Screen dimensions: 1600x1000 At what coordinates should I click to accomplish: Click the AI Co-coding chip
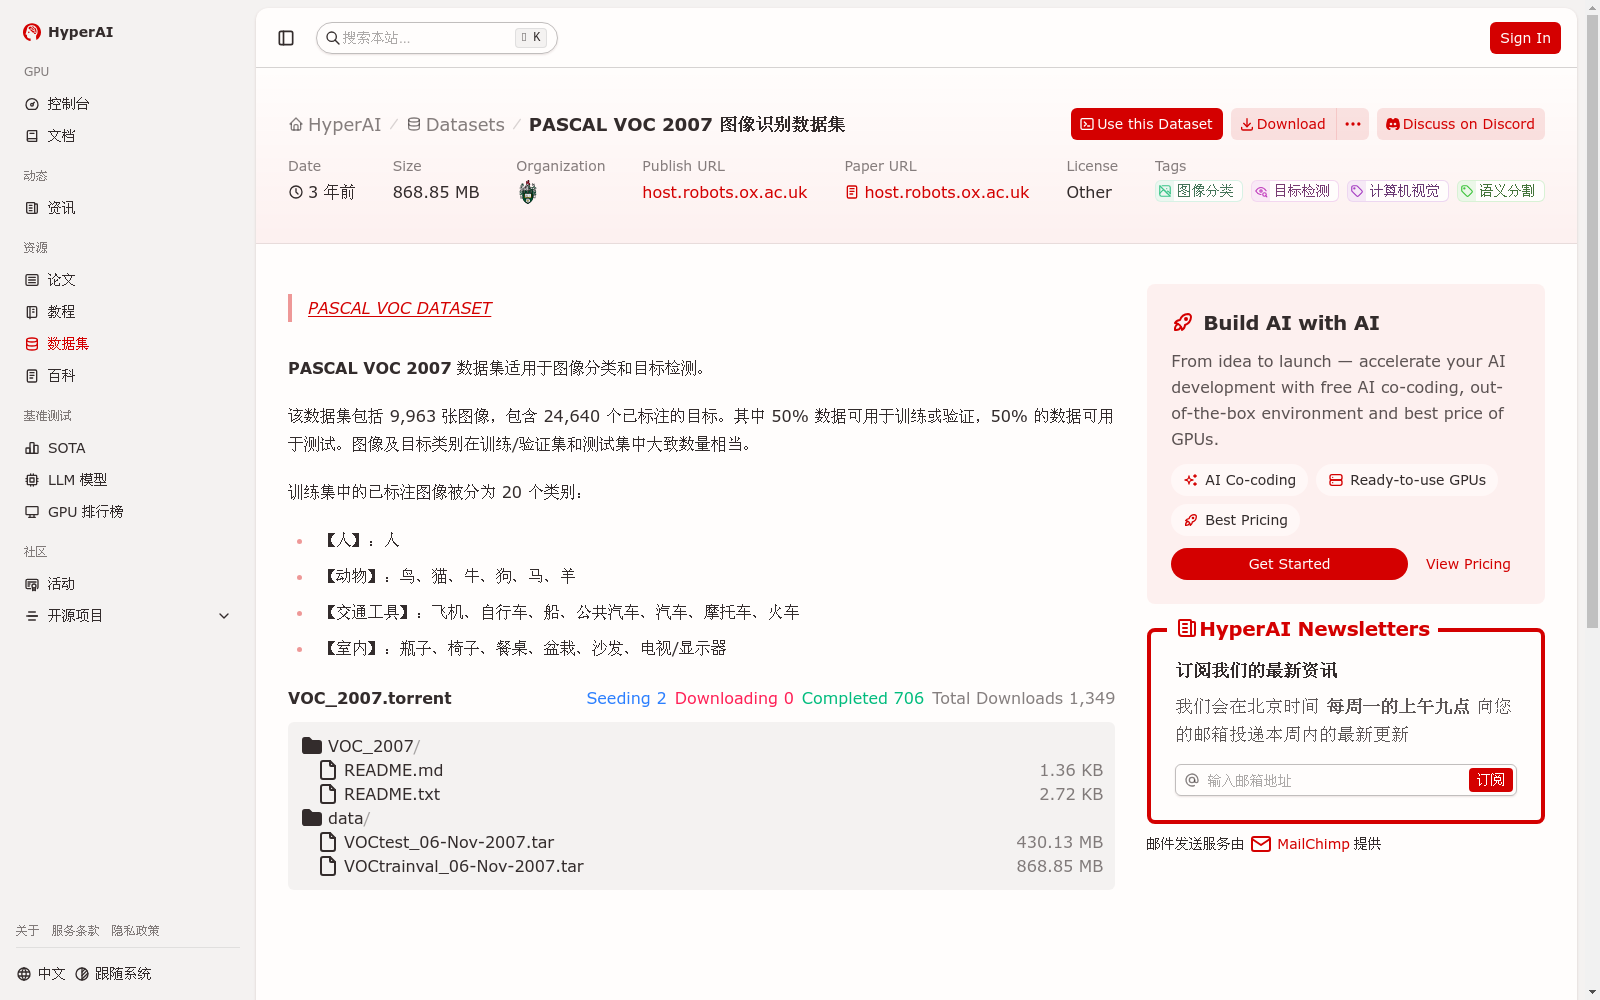(1239, 480)
